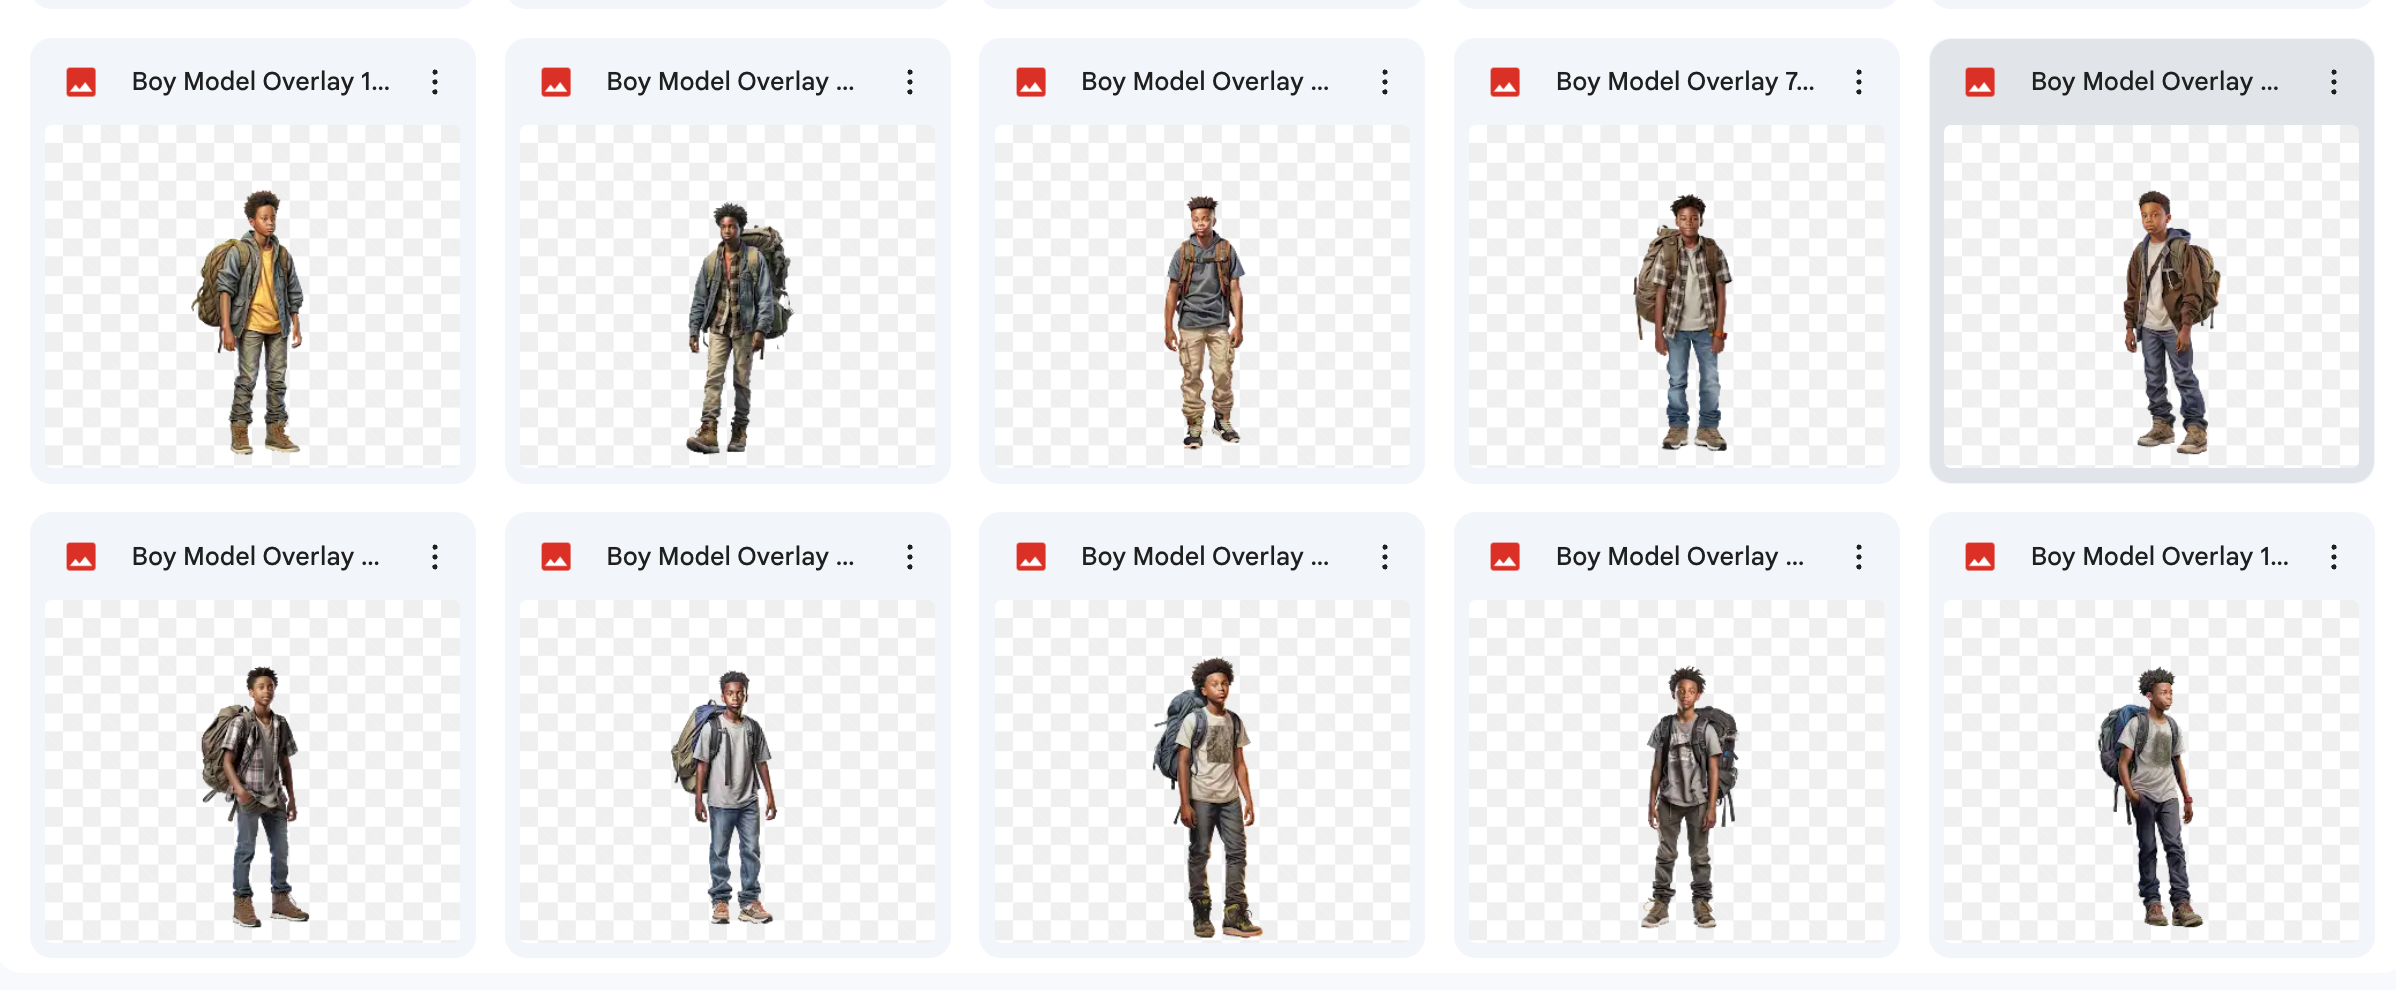Open More actions menu for Boy Model Overlay 7 file
The height and width of the screenshot is (990, 2396).
coord(1858,82)
